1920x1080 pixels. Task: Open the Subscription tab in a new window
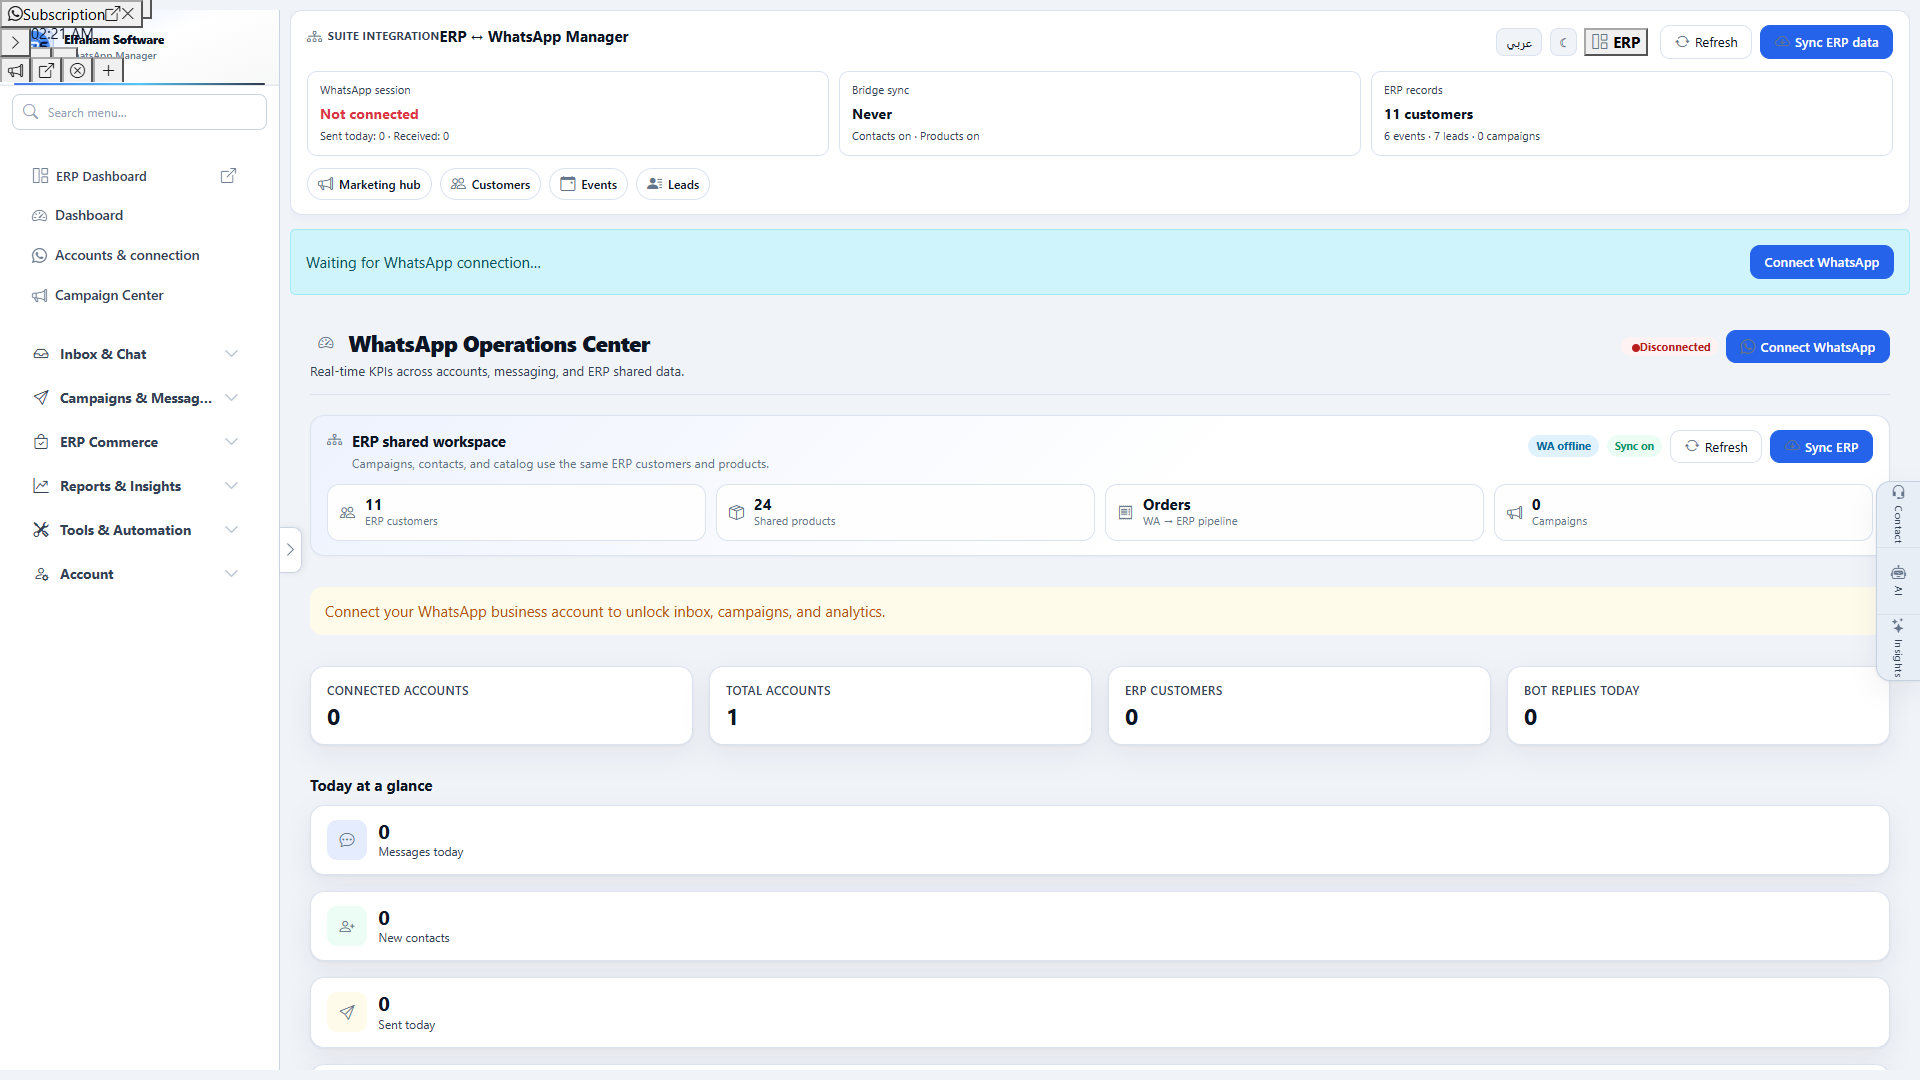coord(113,14)
